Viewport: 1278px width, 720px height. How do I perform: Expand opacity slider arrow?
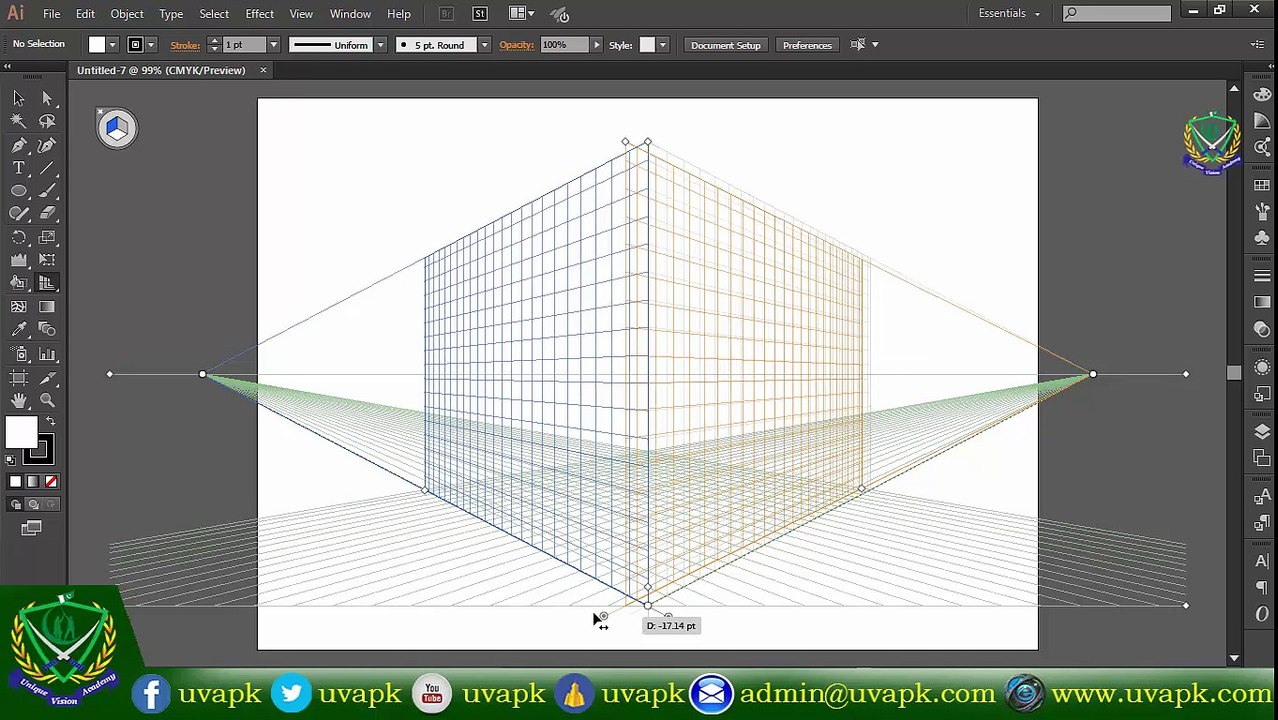click(x=596, y=45)
